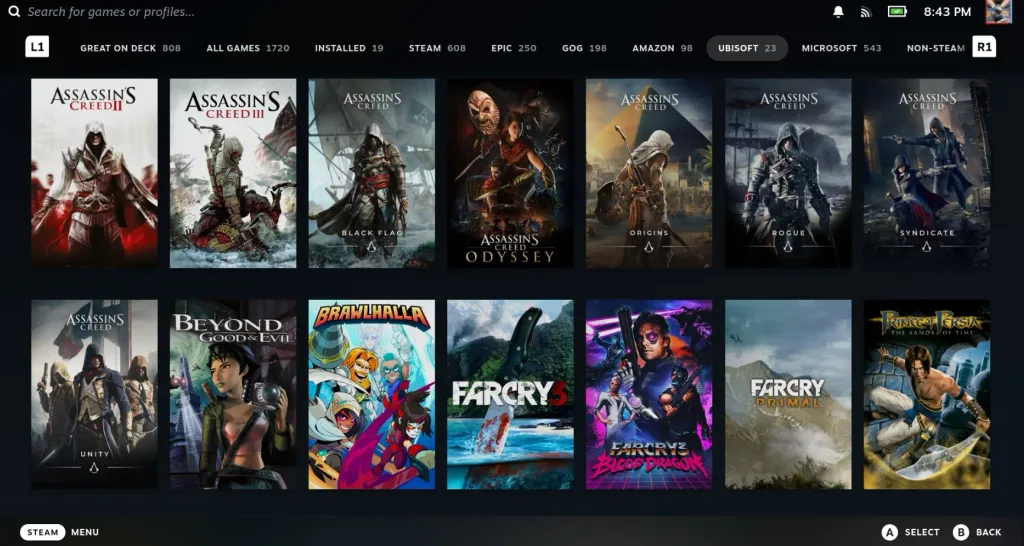Click the A Select button glyph
The height and width of the screenshot is (546, 1024).
coord(889,532)
